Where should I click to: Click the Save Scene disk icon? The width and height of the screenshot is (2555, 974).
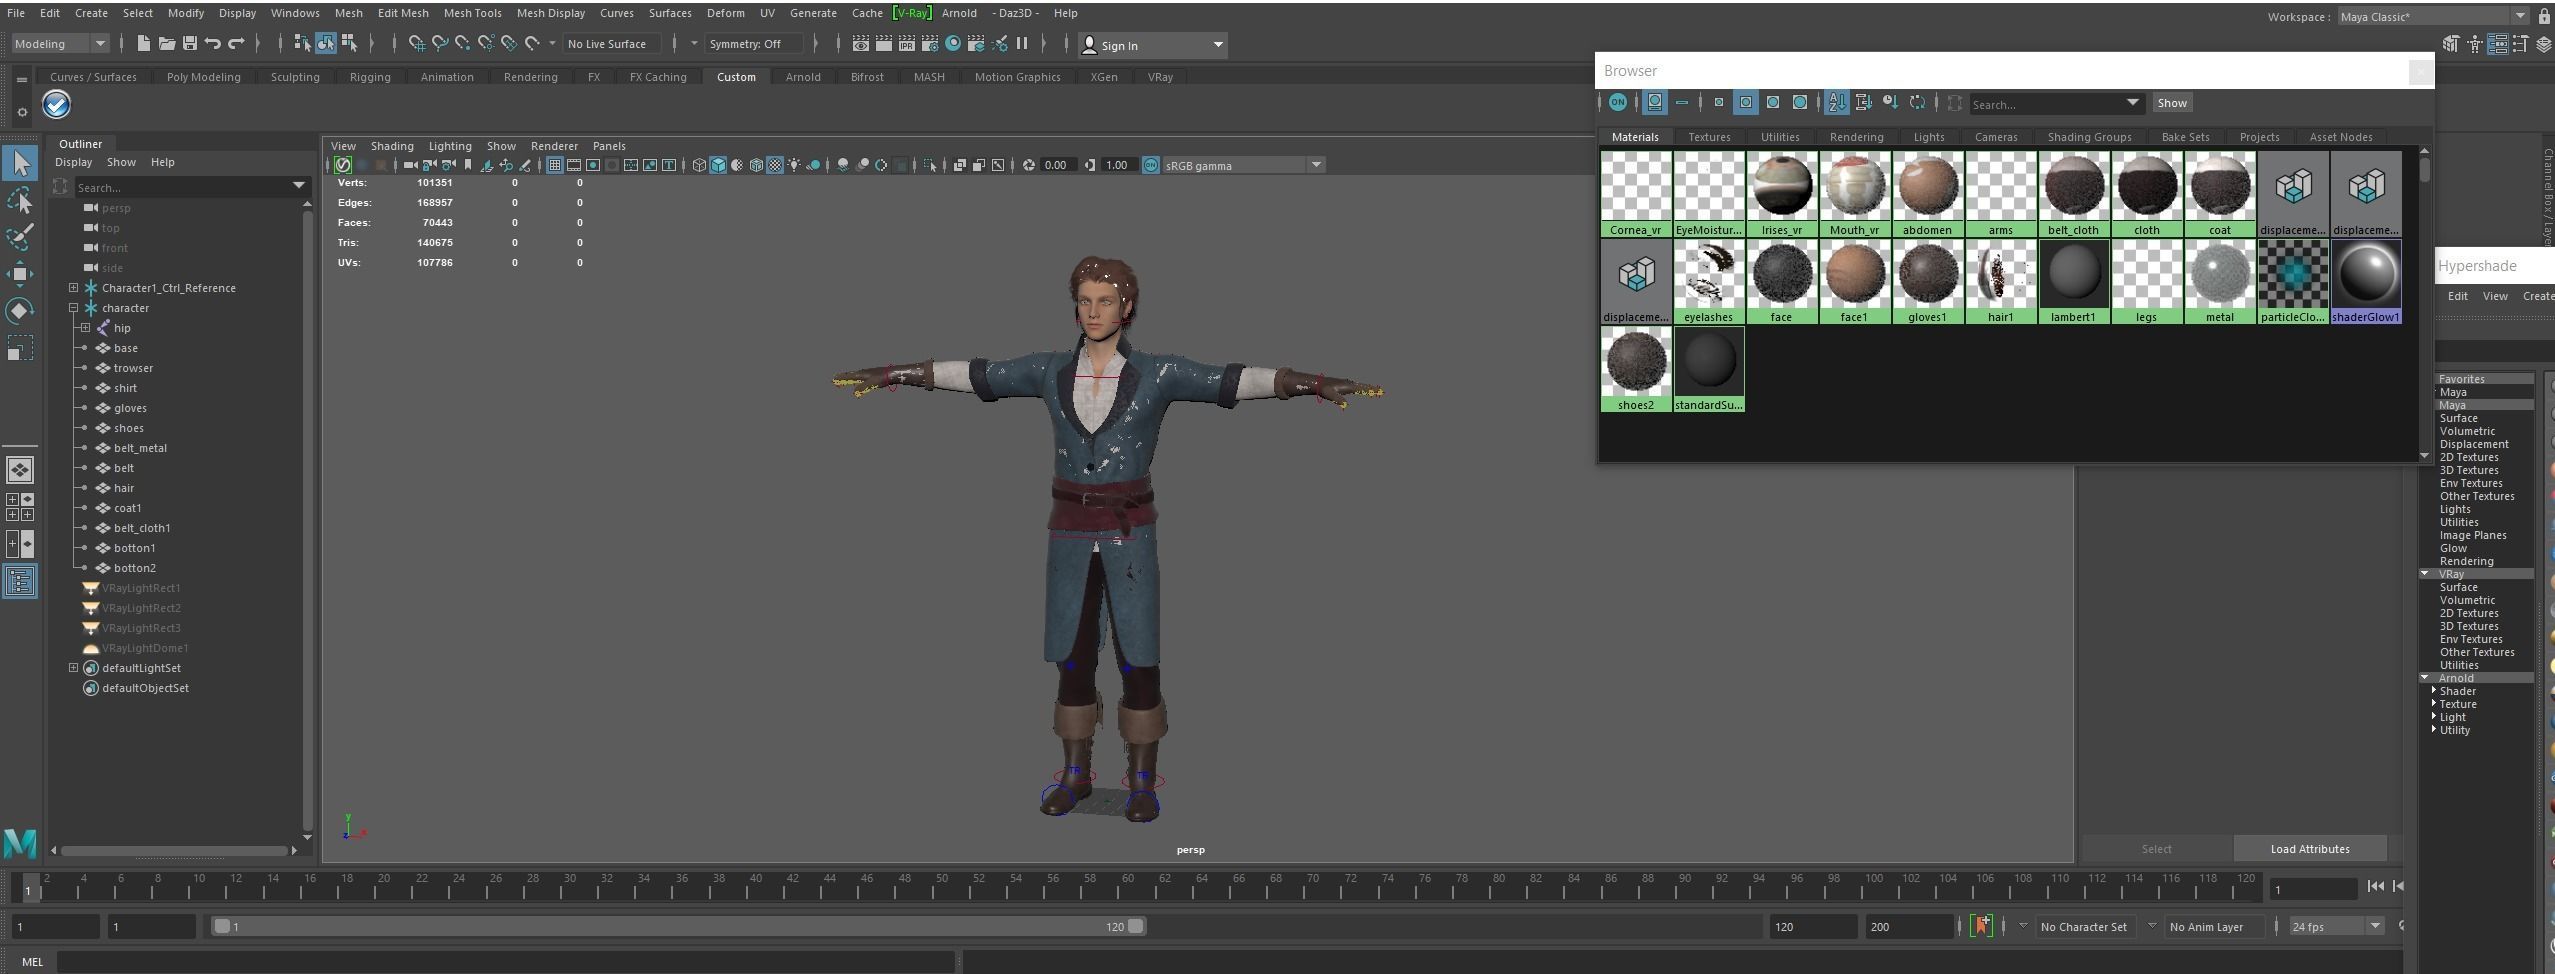tap(189, 43)
